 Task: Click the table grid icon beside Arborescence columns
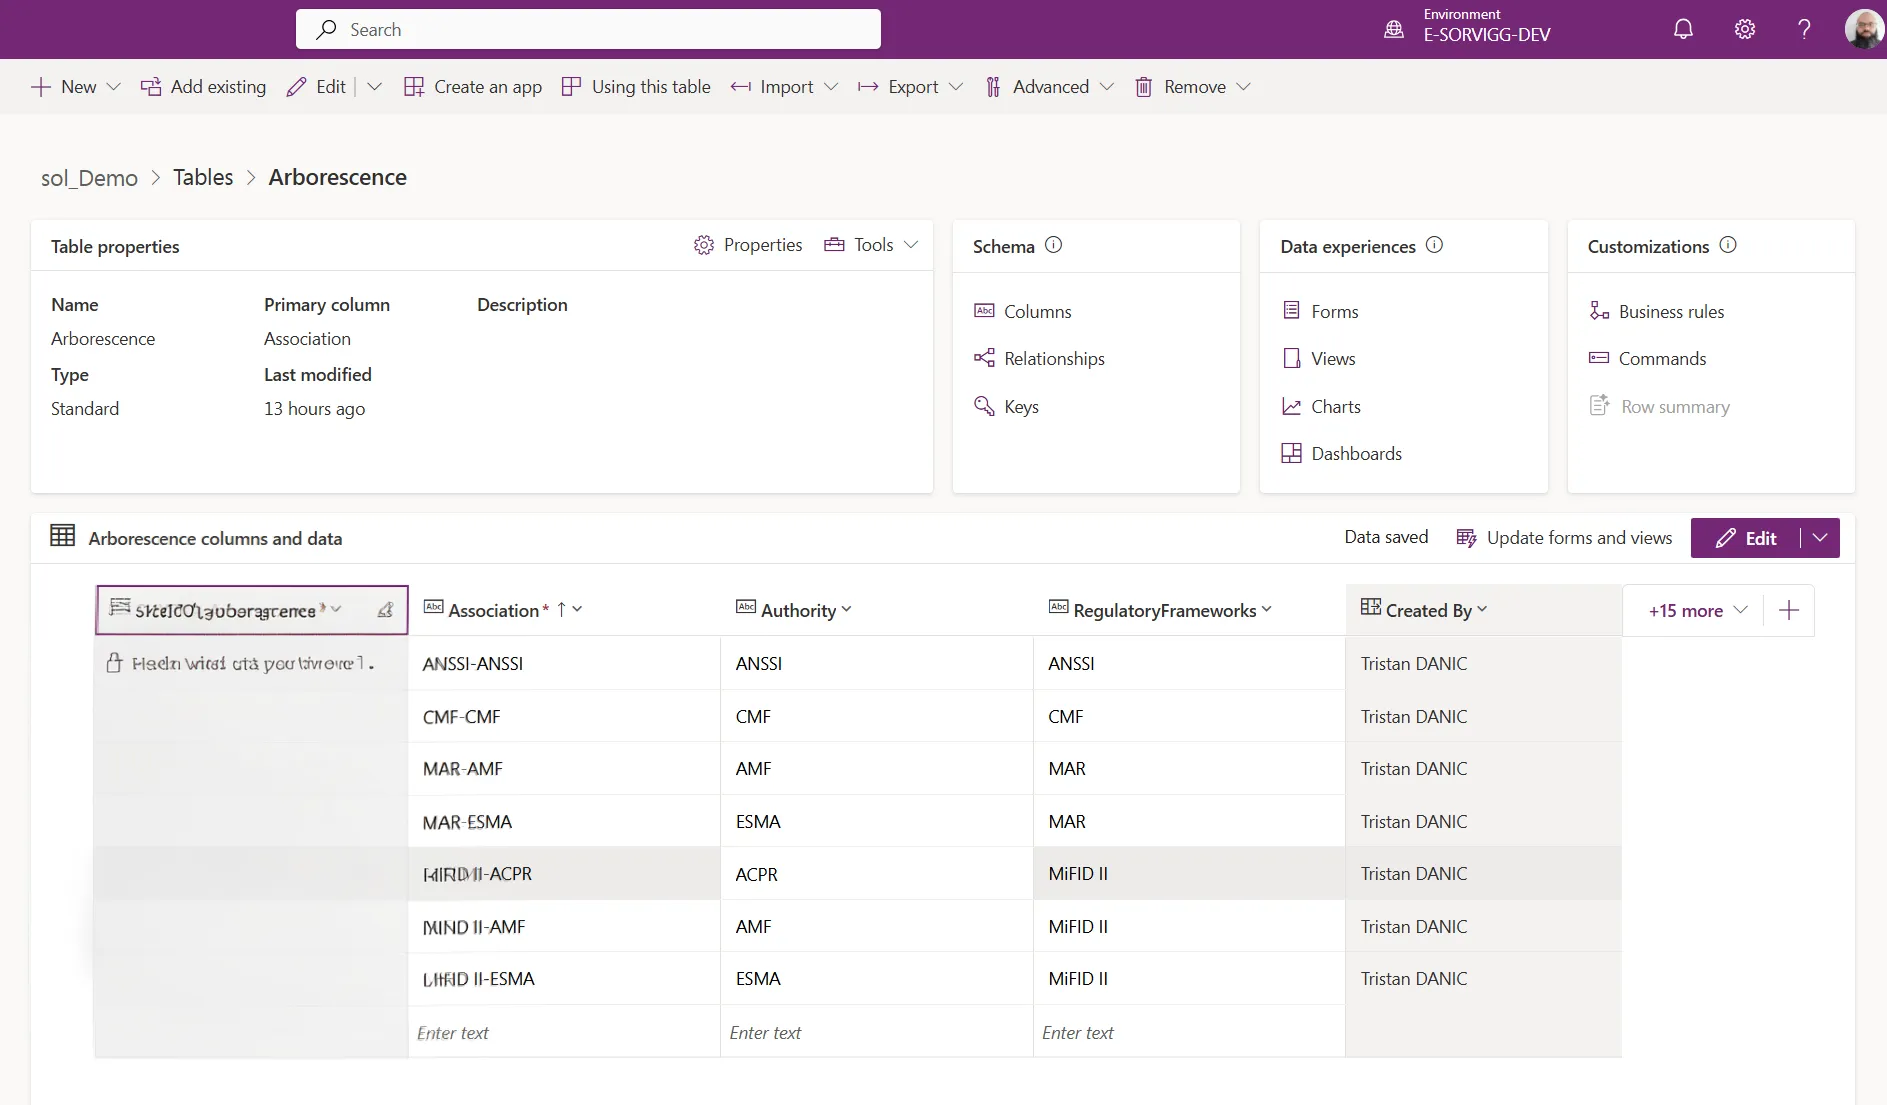pyautogui.click(x=63, y=536)
